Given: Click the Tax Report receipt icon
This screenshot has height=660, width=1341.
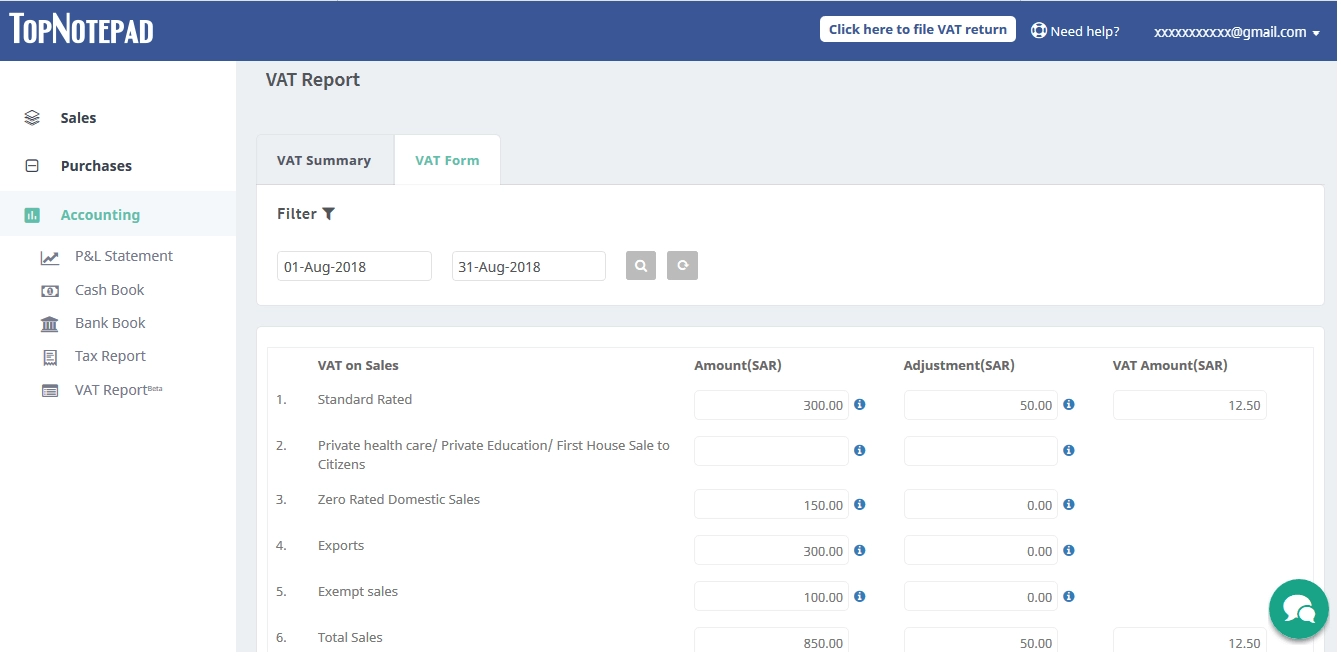Looking at the screenshot, I should point(50,356).
